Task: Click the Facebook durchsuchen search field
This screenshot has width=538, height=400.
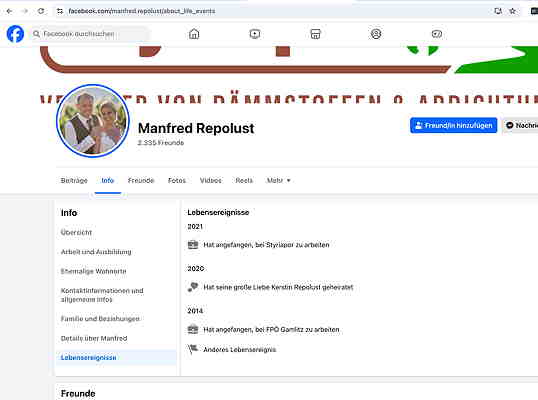Action: tap(90, 34)
